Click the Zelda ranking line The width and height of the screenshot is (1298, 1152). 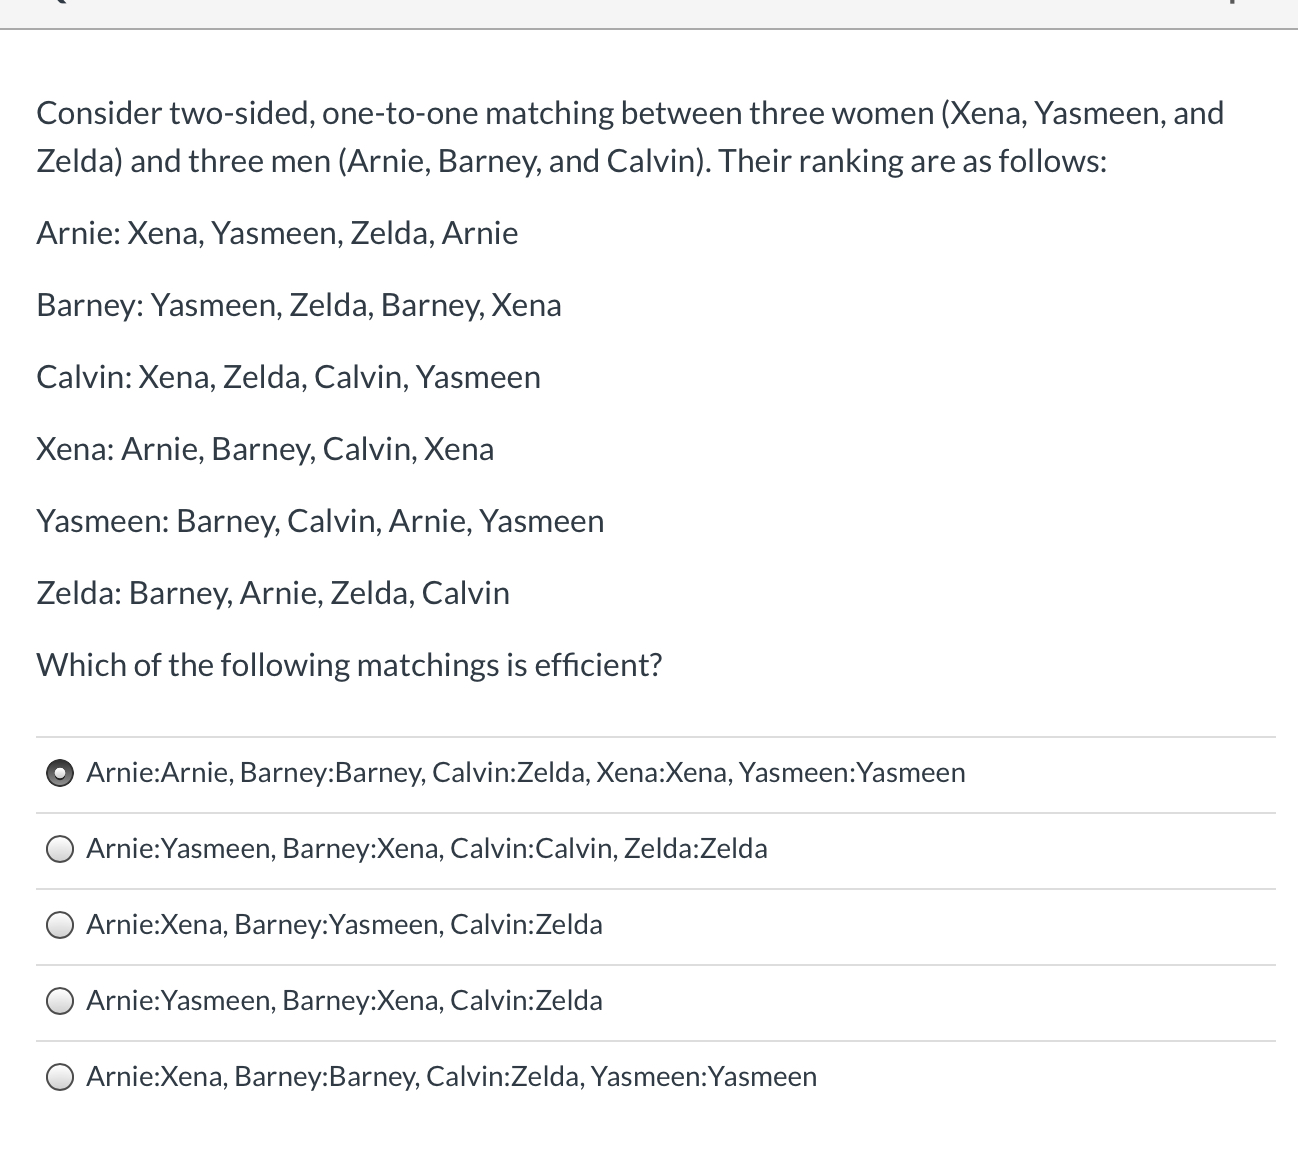(x=273, y=593)
